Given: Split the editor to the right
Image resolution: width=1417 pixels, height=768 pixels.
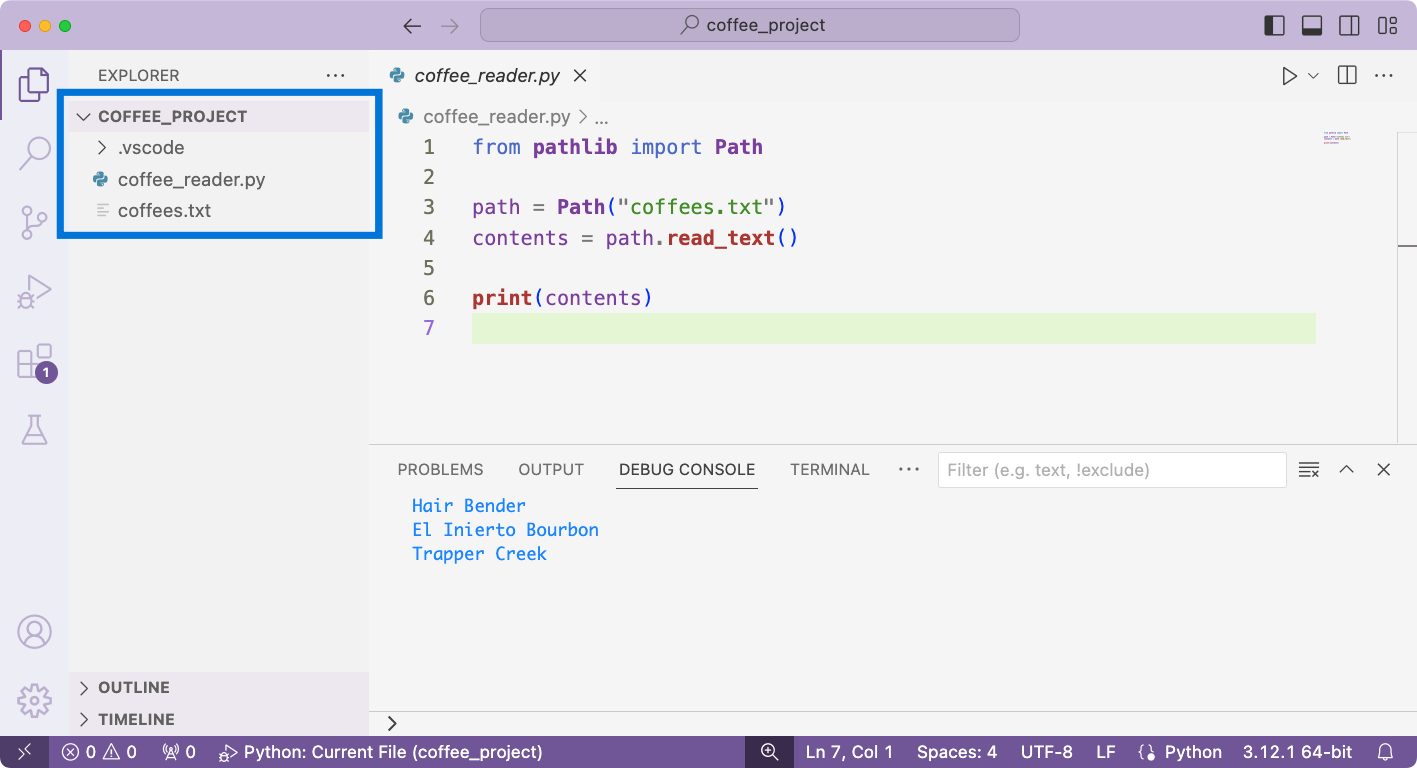Looking at the screenshot, I should coord(1346,75).
